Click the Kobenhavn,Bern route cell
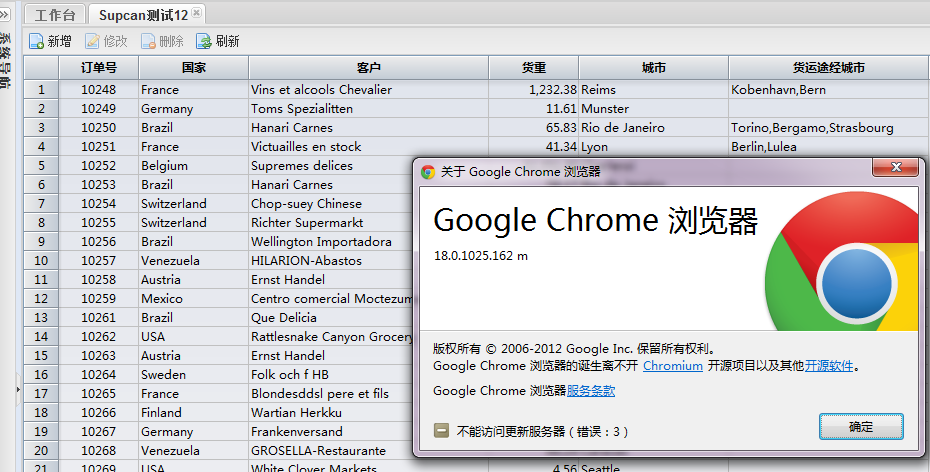This screenshot has width=930, height=472. (x=829, y=90)
